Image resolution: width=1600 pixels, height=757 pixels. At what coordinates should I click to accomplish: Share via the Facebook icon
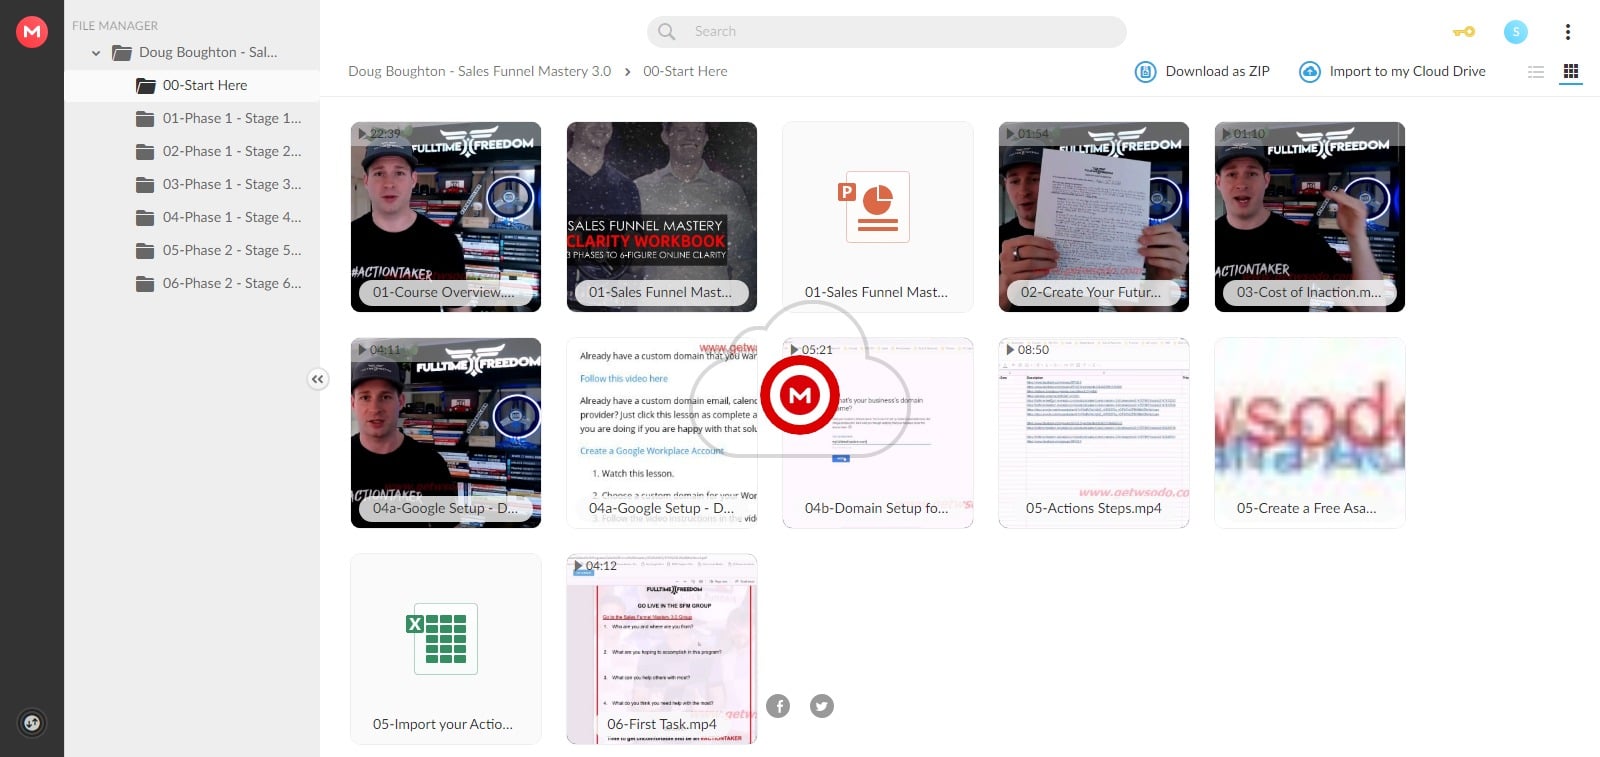778,706
